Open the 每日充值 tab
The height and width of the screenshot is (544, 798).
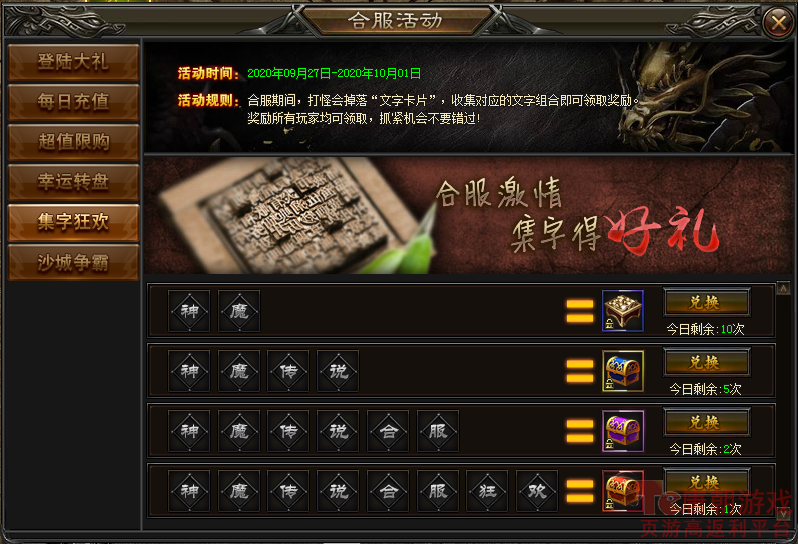73,102
